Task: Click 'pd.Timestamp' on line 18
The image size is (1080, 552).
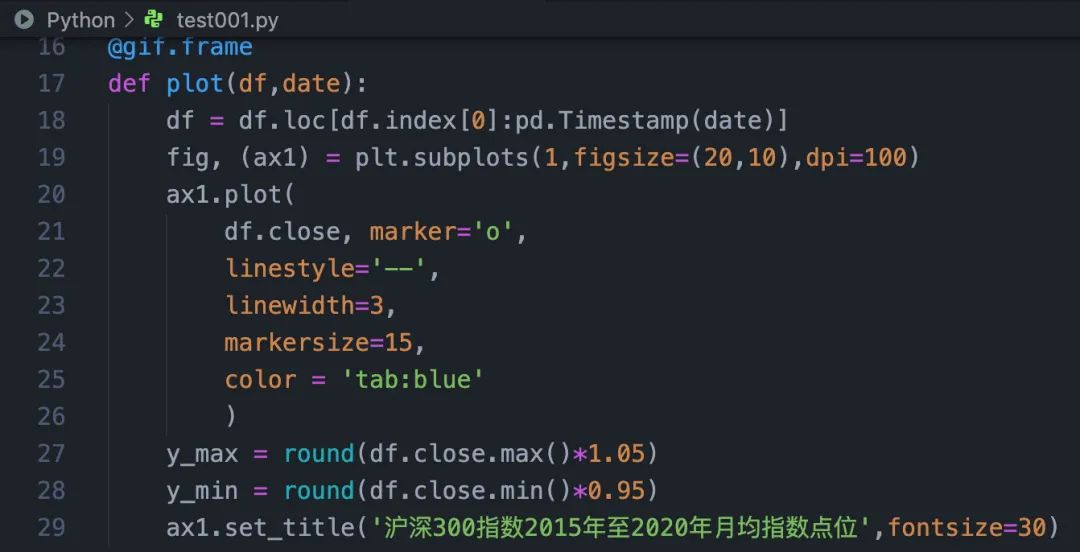Action: pos(603,121)
